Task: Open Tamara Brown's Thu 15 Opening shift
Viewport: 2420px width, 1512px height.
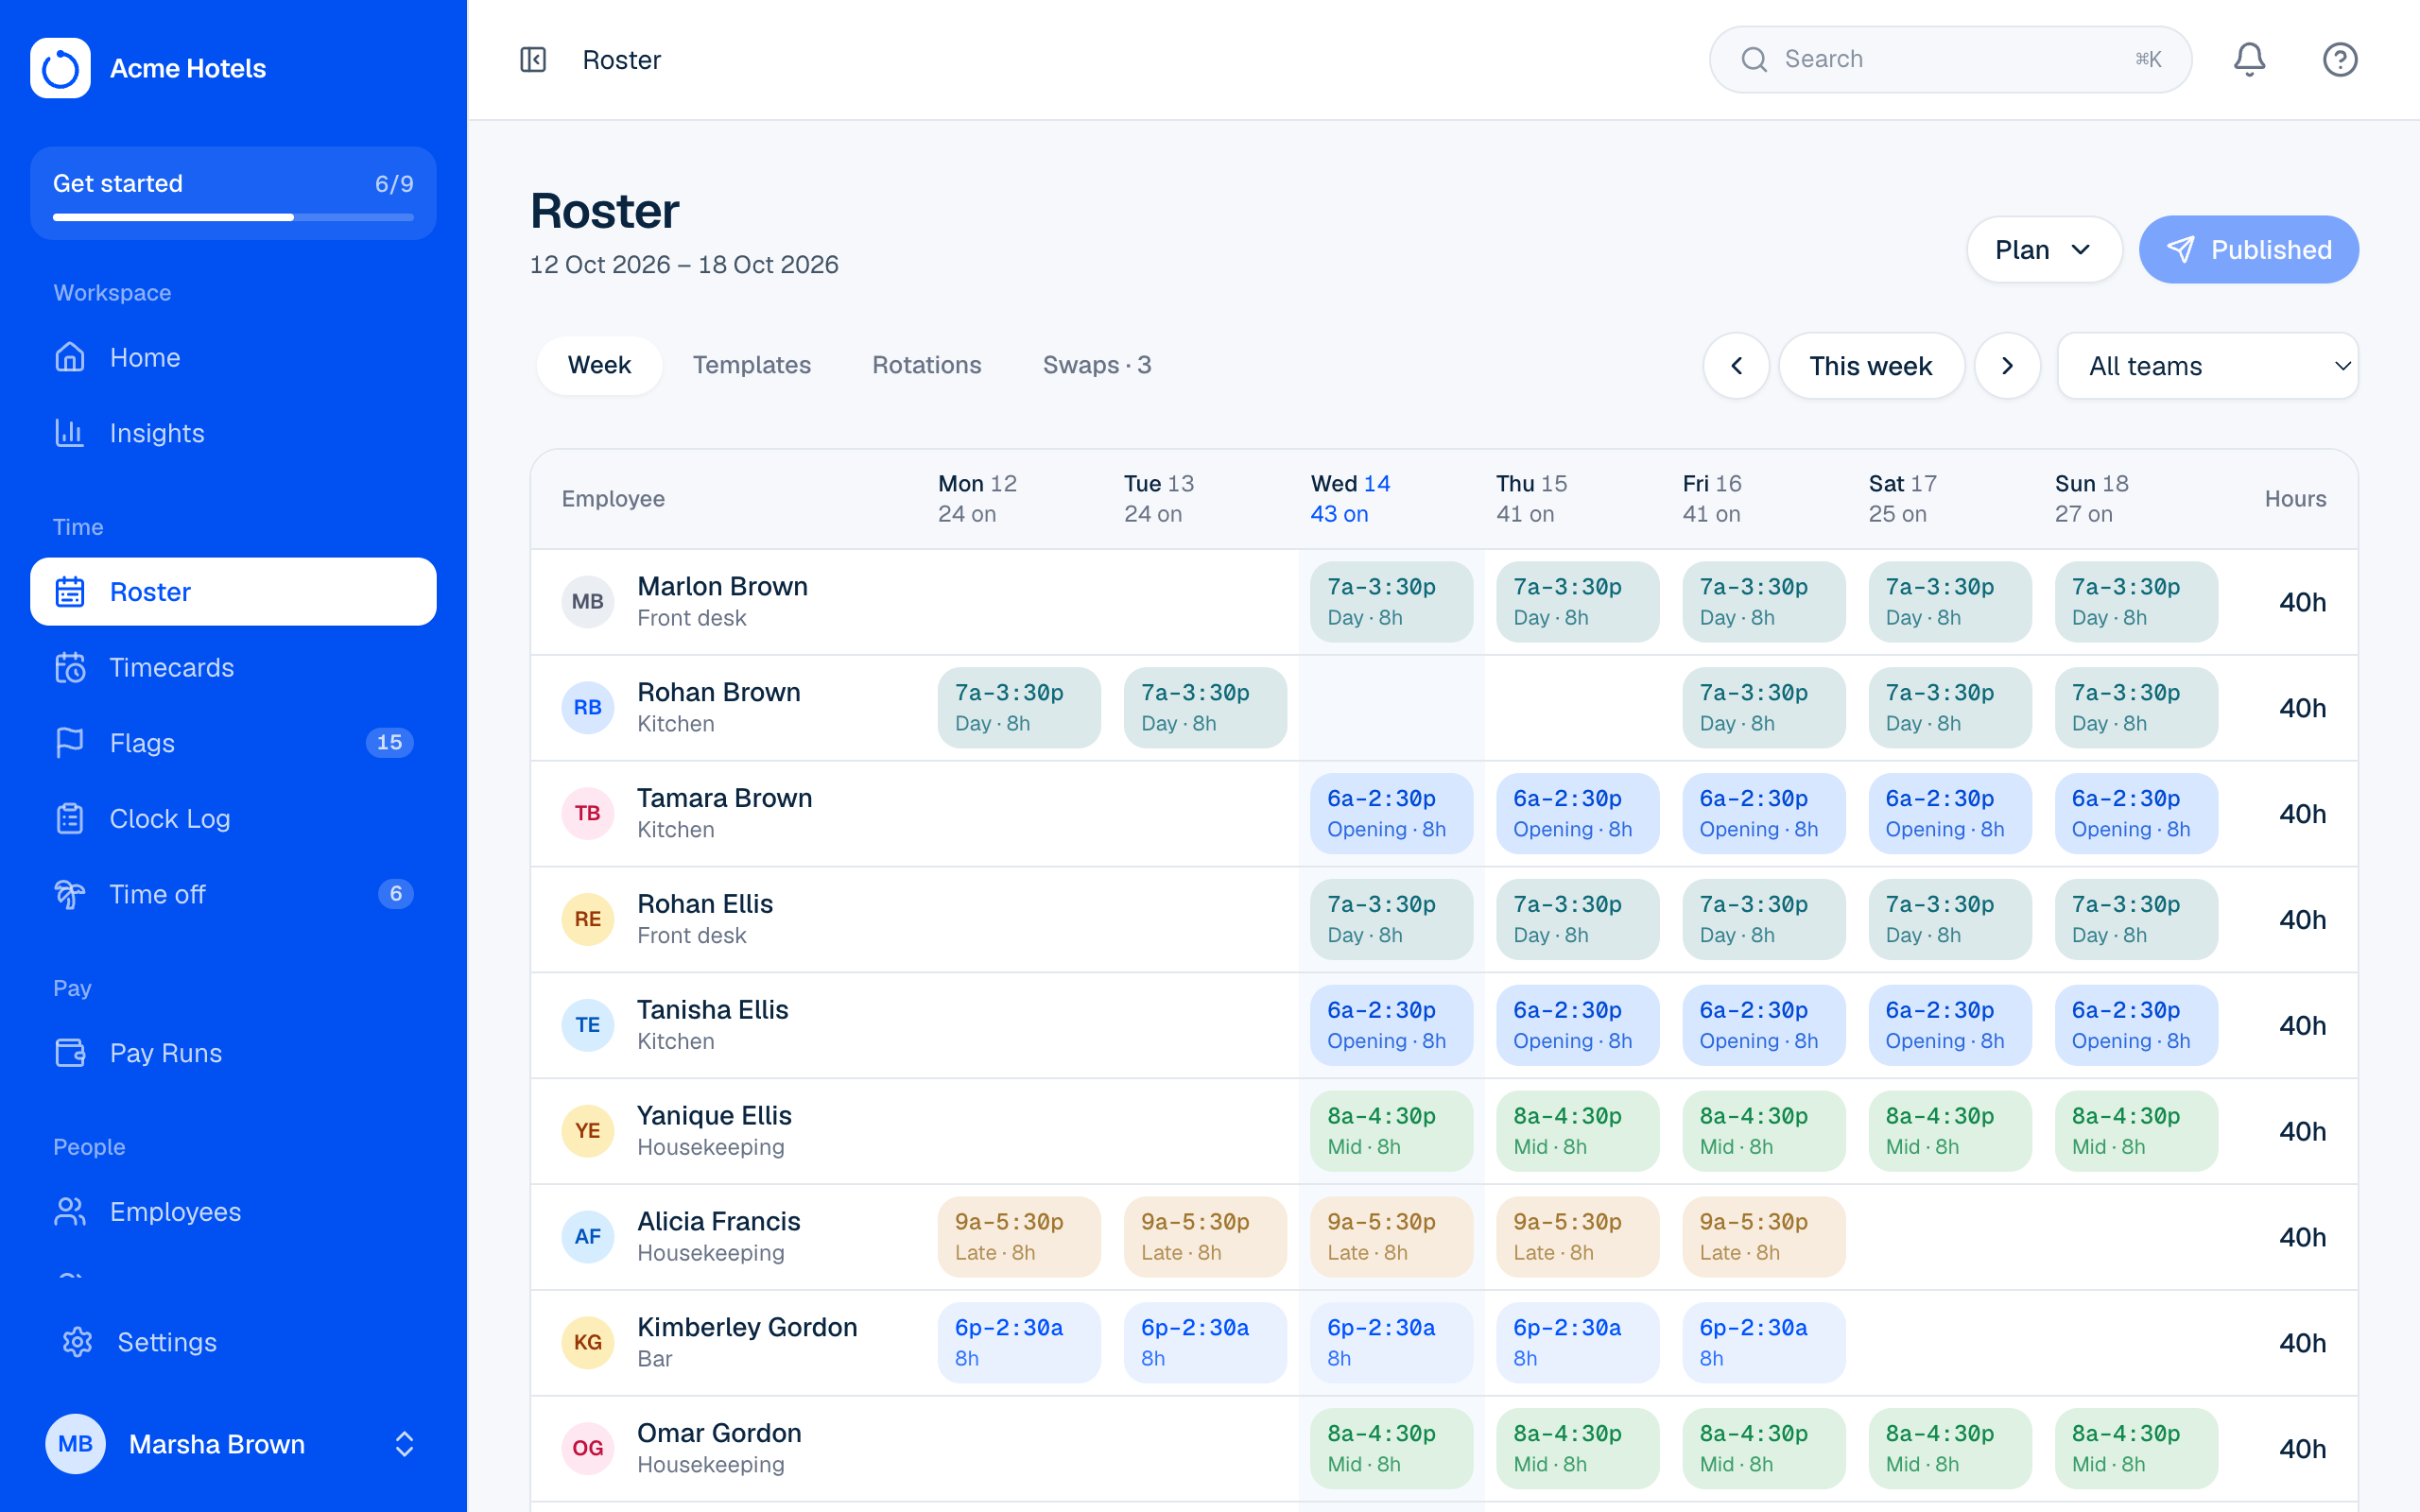Action: [x=1577, y=814]
